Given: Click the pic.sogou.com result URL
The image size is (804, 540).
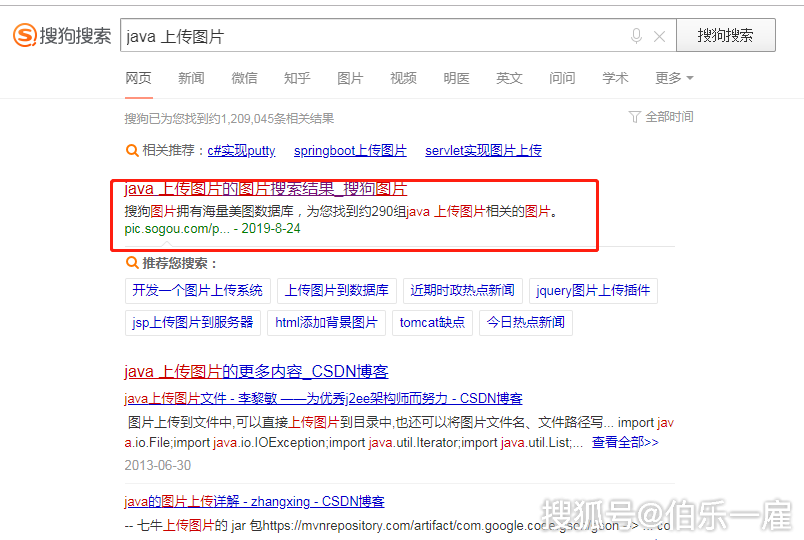Looking at the screenshot, I should point(177,228).
